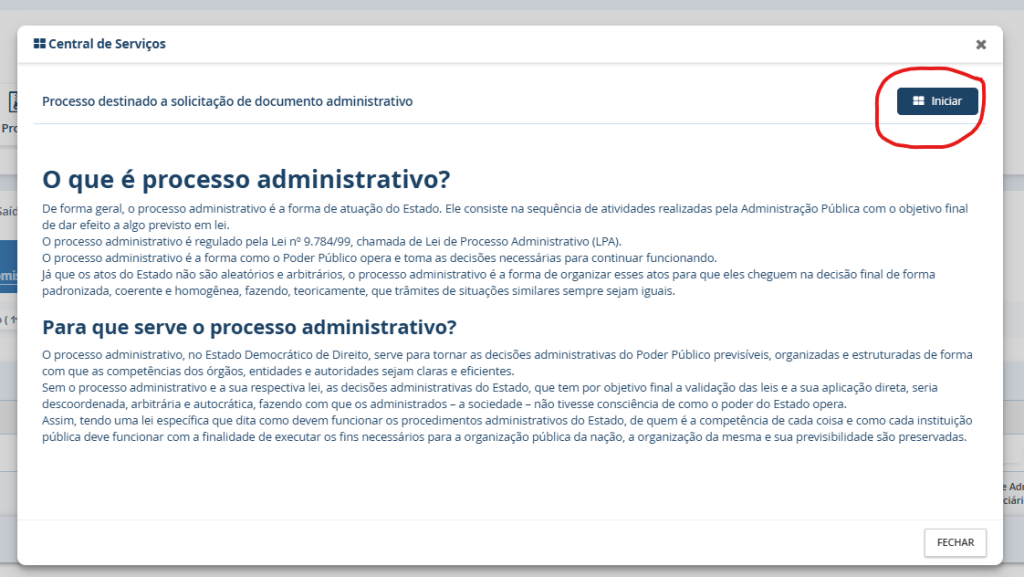Click the paragraph beginning 'De forma geral'
The height and width of the screenshot is (577, 1024).
click(x=505, y=217)
